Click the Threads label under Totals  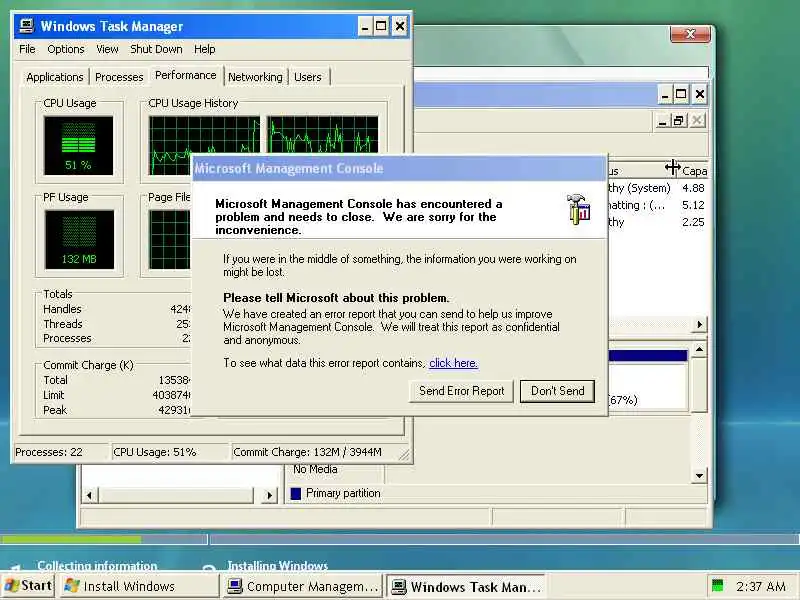tap(63, 324)
